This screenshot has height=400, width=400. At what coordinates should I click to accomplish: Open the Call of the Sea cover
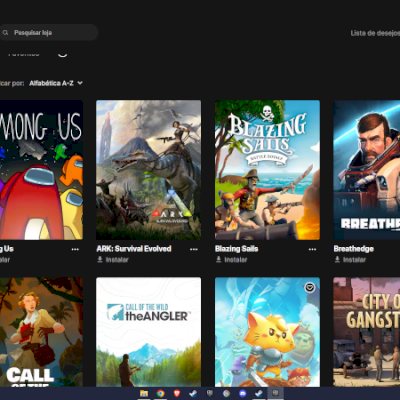click(41, 332)
